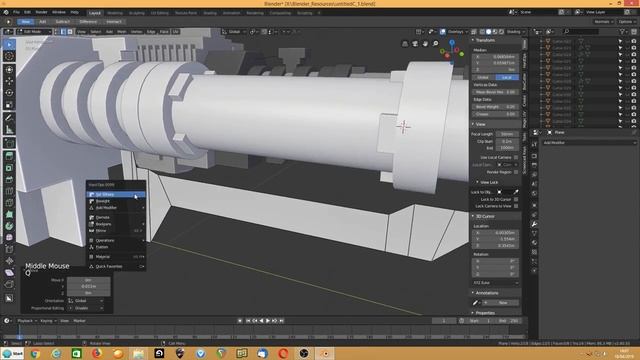
Task: Choose Quick Favorites in popup menu
Action: click(x=116, y=267)
